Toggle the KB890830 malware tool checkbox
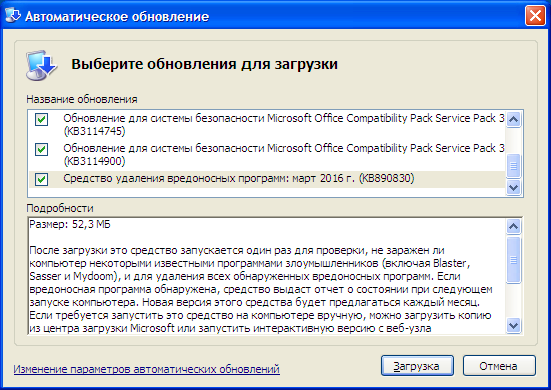 tap(41, 180)
